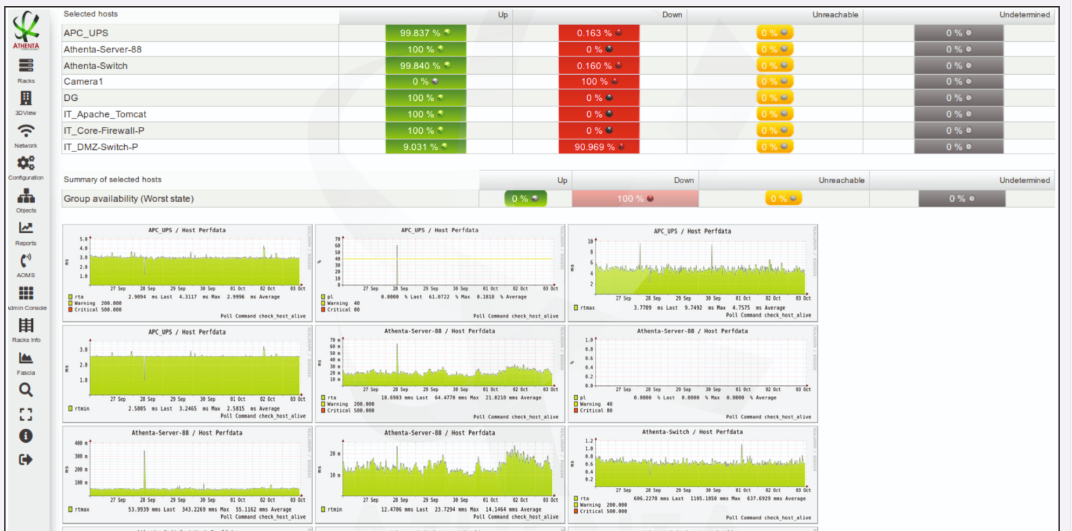The height and width of the screenshot is (531, 1072).
Task: Open the Fascia area-chart icon
Action: [x=26, y=357]
